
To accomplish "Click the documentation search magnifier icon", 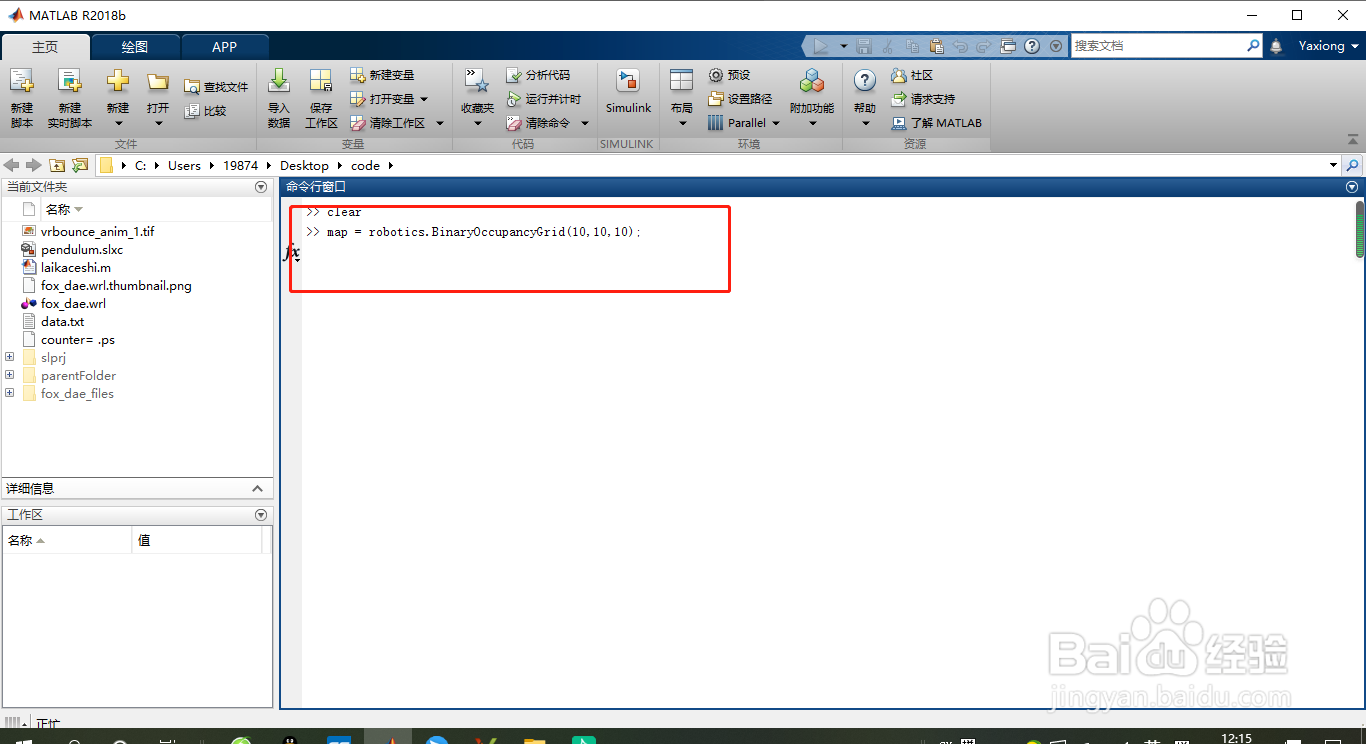I will click(1253, 46).
